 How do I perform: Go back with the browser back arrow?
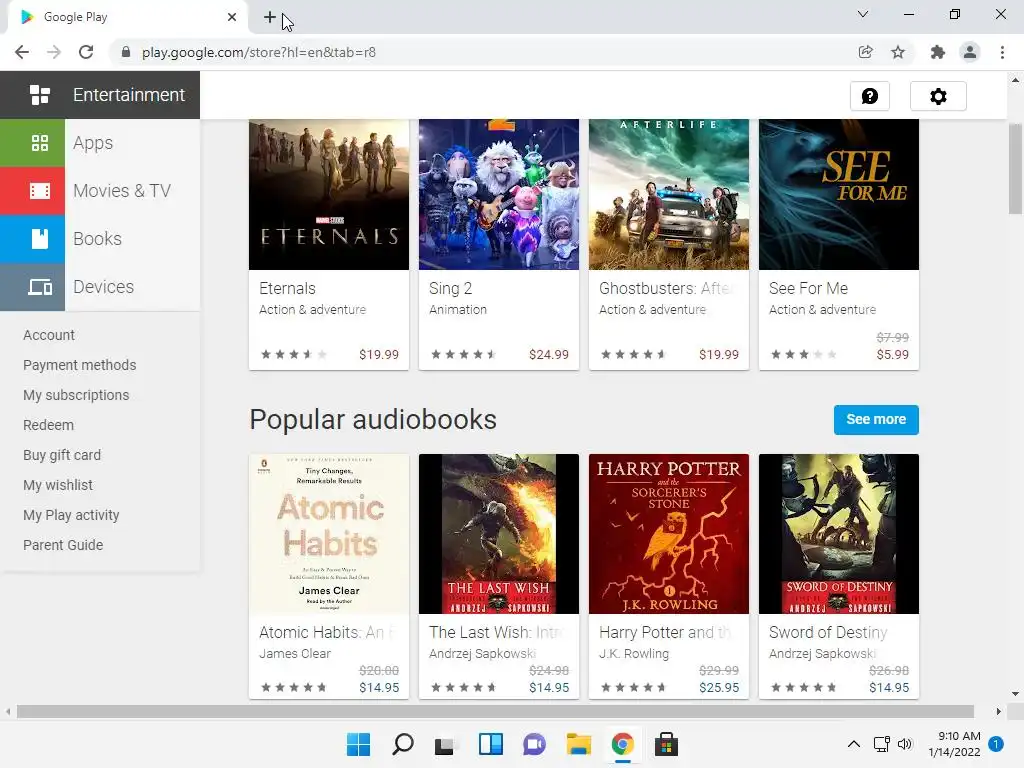pos(22,52)
